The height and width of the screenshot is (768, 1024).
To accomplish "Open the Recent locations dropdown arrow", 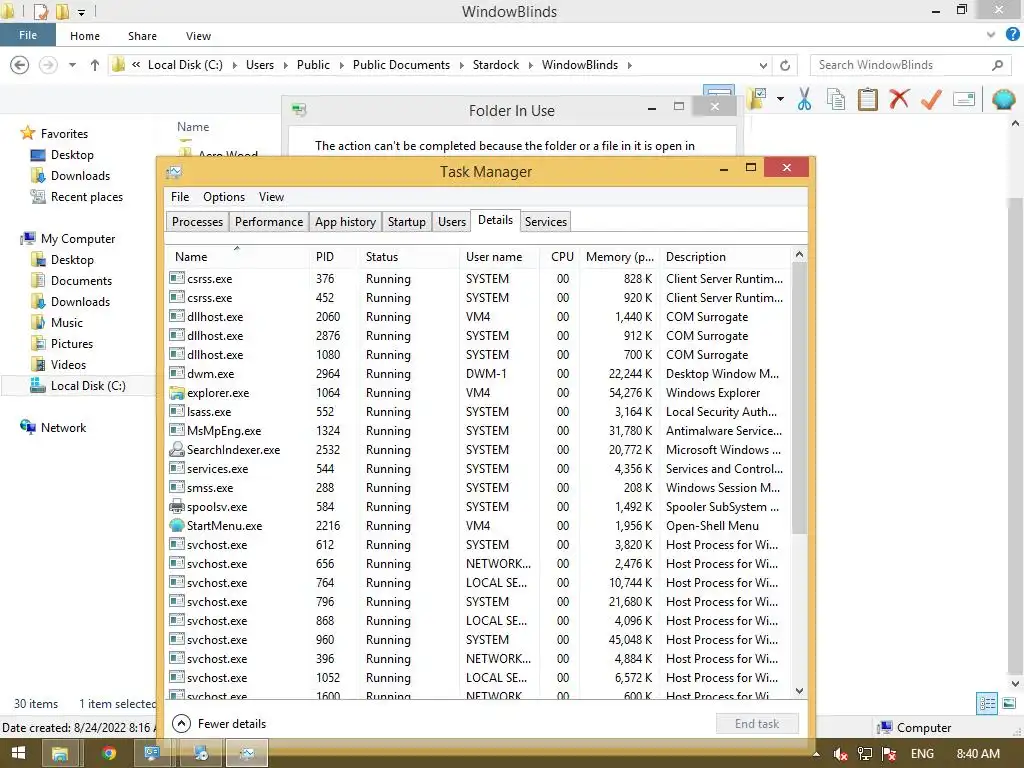I will pos(72,65).
